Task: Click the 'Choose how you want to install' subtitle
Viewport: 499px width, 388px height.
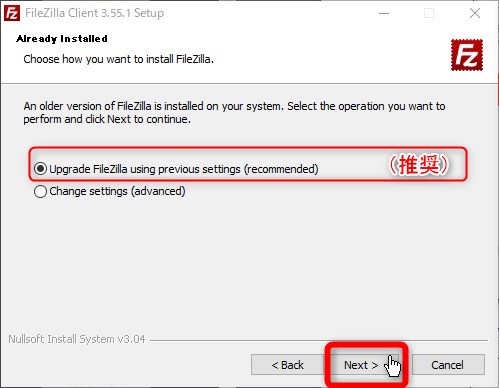Action: coord(118,59)
